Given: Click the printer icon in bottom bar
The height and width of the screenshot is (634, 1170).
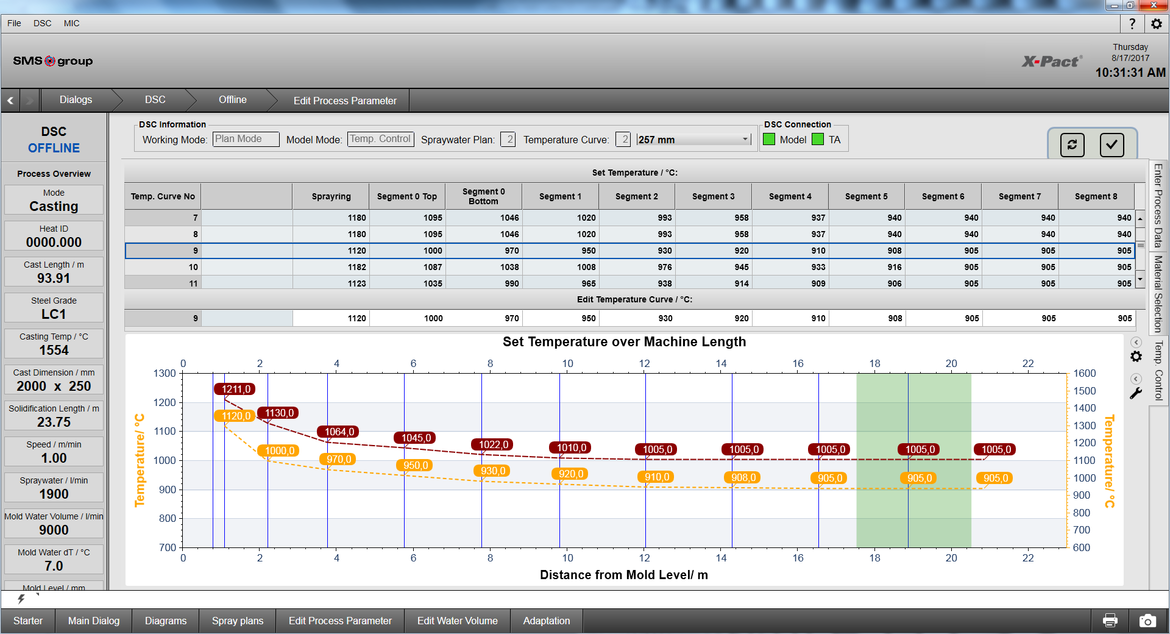Looking at the screenshot, I should click(1110, 621).
